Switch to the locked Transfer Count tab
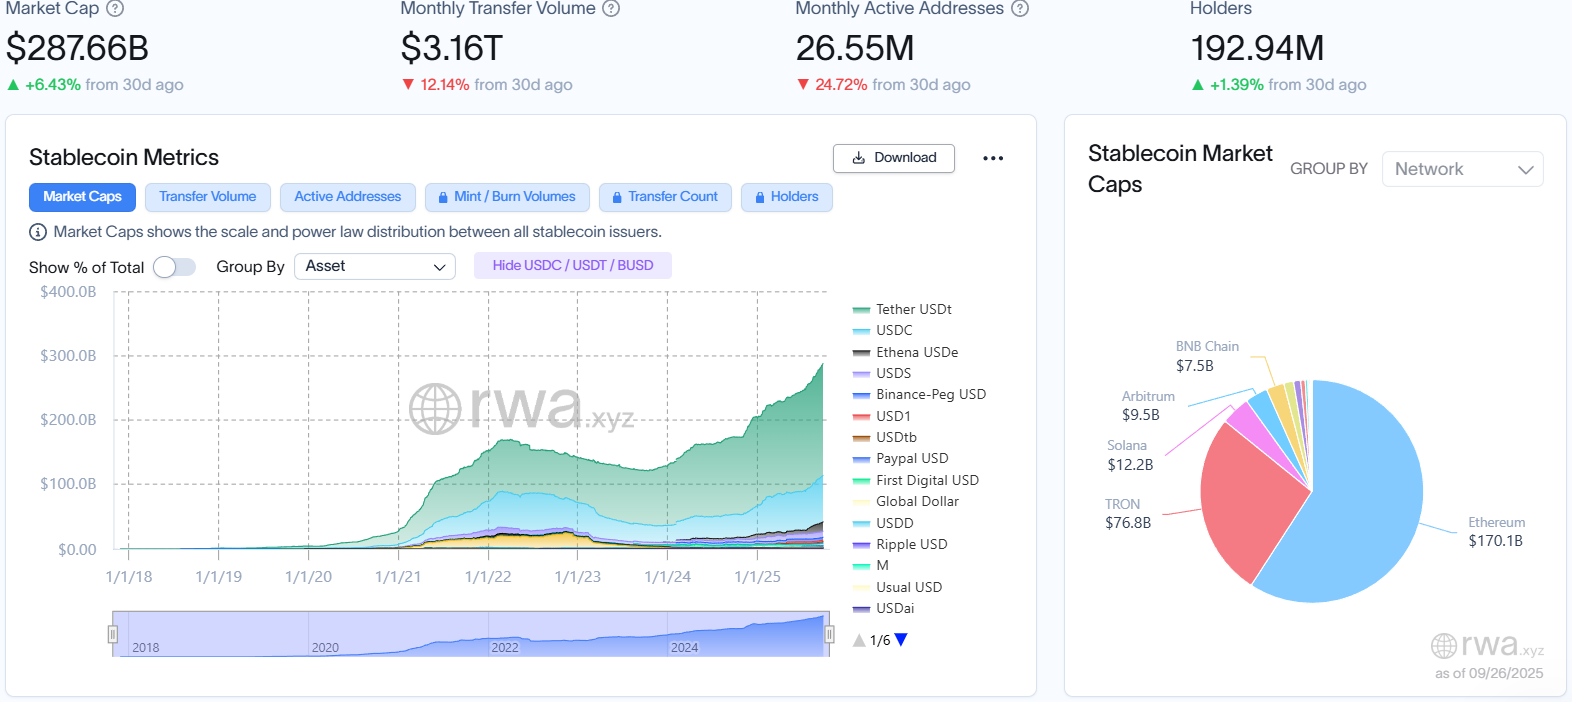Screen dimensions: 1572x702 point(665,197)
